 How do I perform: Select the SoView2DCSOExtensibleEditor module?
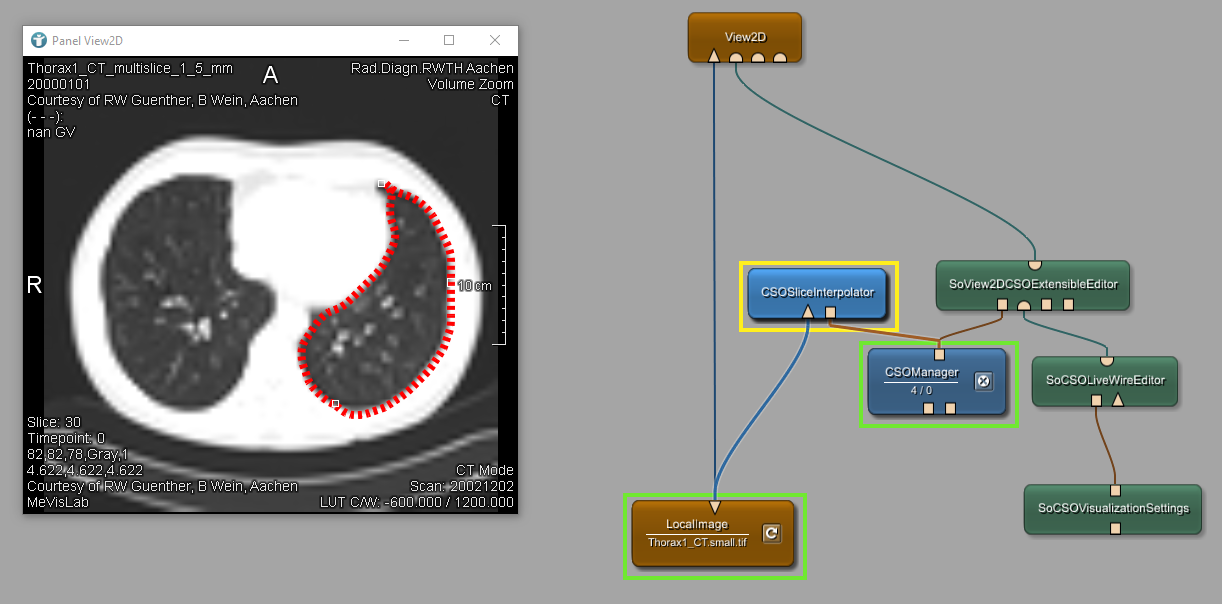tap(1035, 283)
